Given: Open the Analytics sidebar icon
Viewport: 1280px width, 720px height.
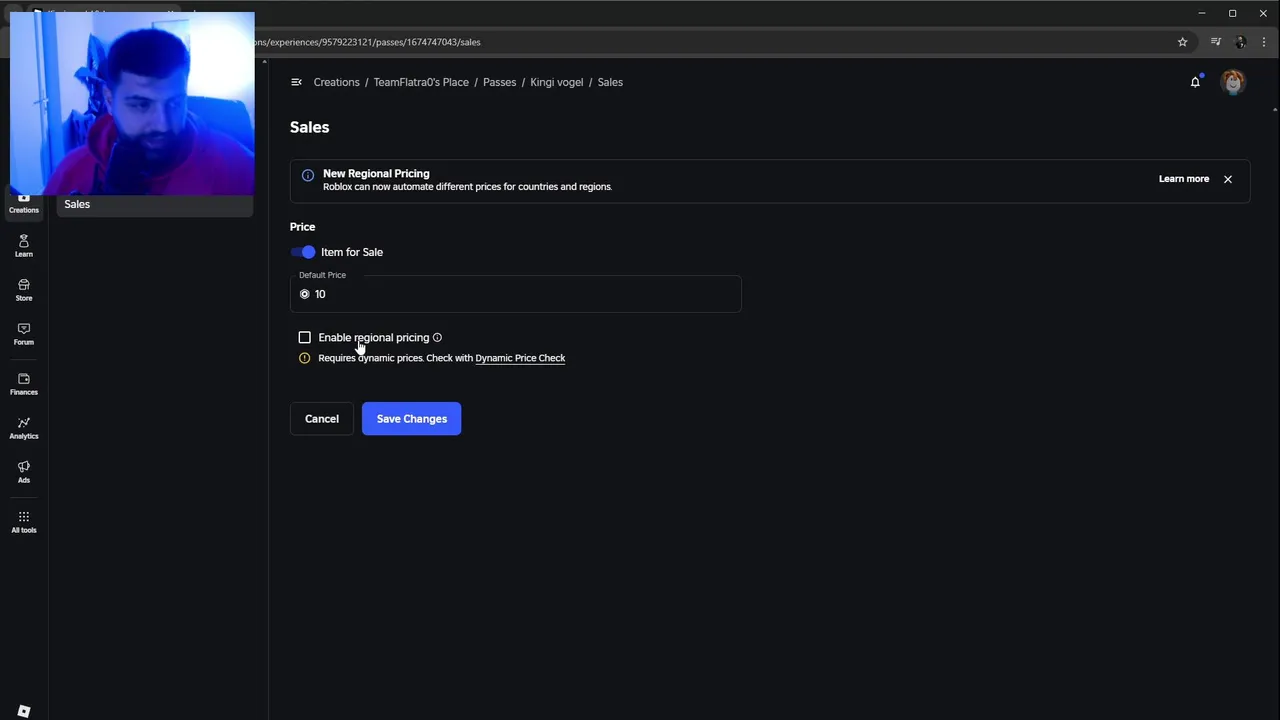Looking at the screenshot, I should click(24, 427).
